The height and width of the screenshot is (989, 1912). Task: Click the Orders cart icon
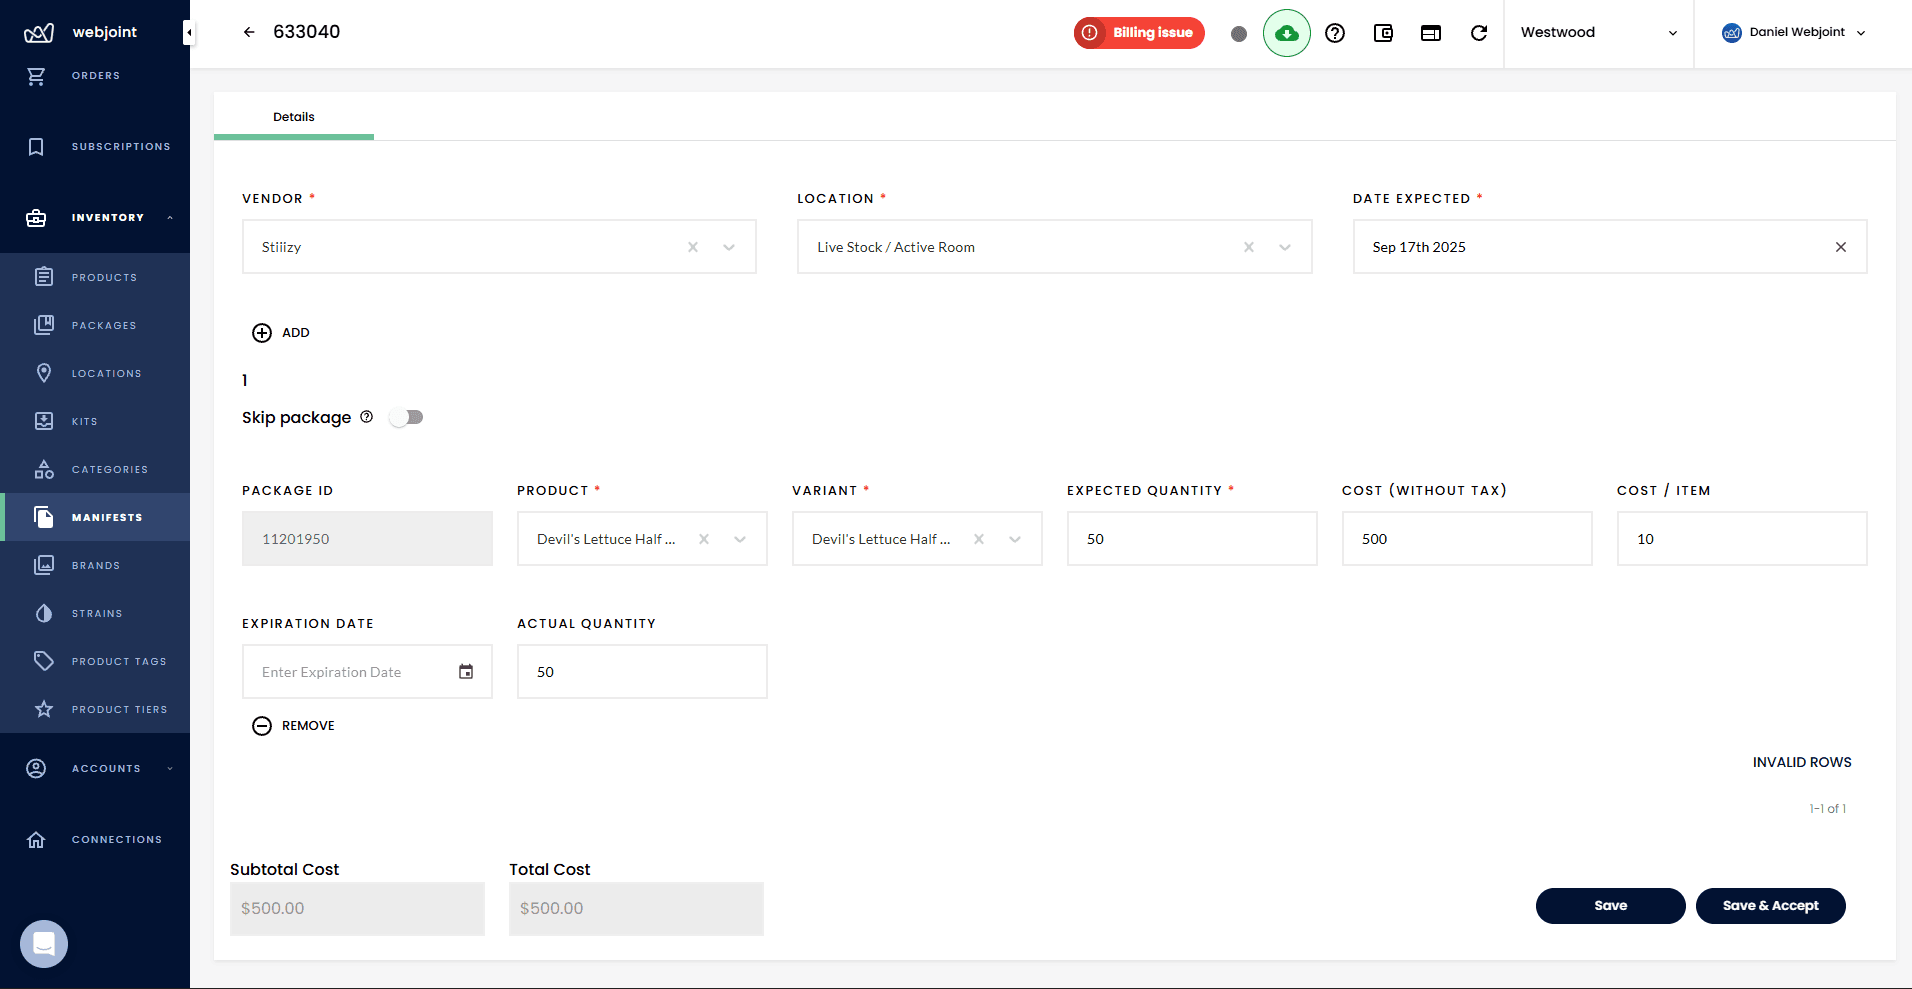[37, 76]
